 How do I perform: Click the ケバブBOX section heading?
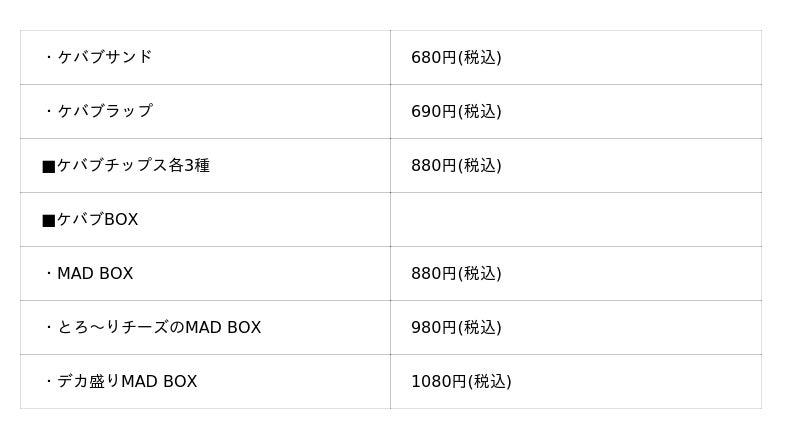tap(97, 219)
